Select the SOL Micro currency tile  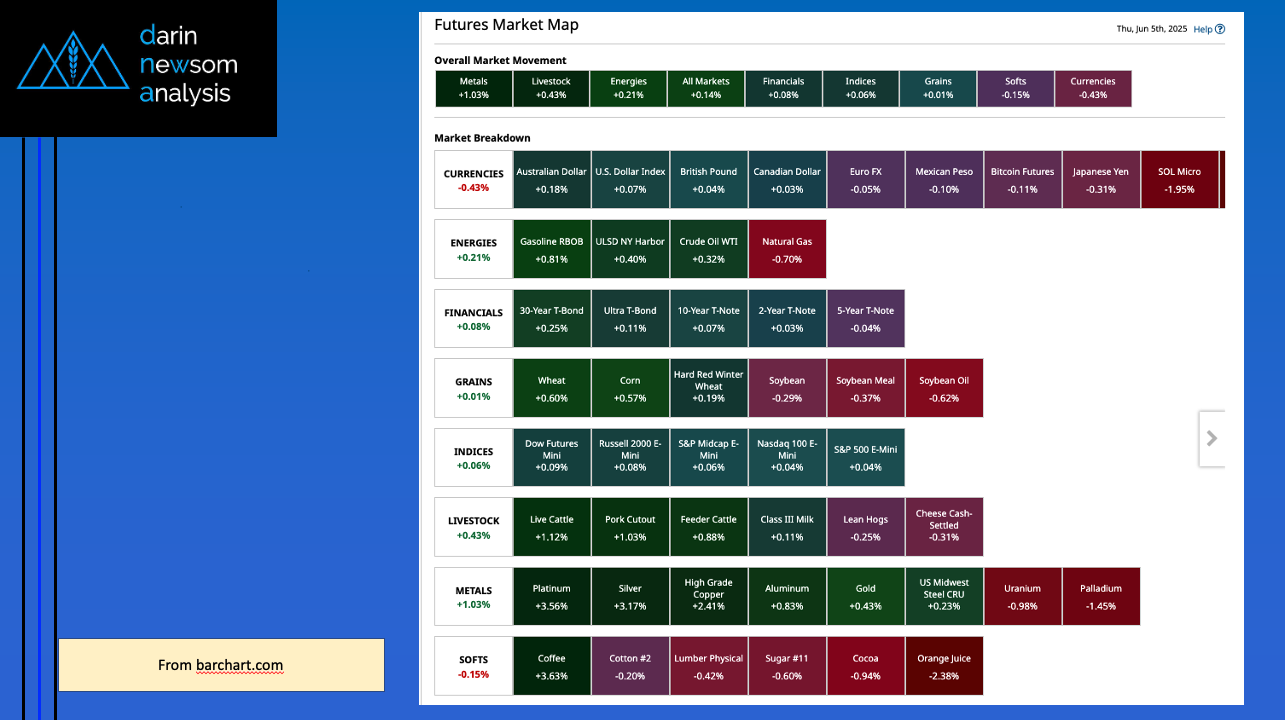1179,180
